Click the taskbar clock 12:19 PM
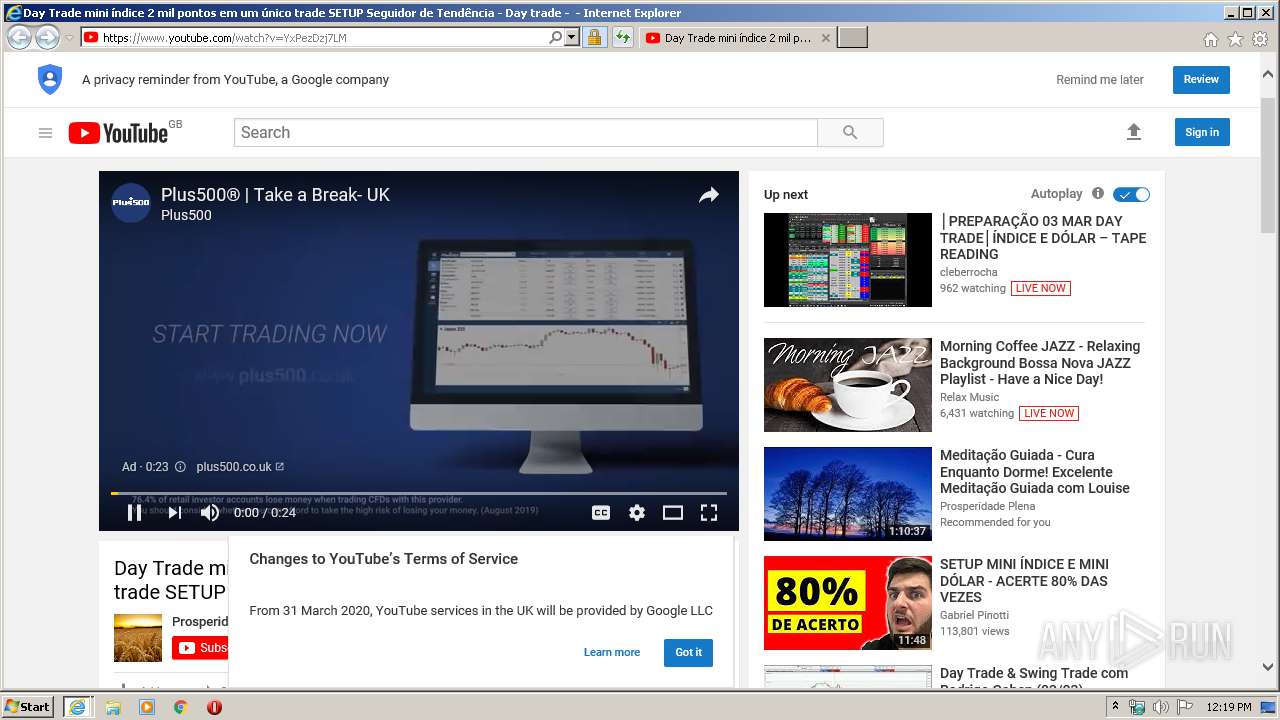1280x720 pixels. [1229, 707]
